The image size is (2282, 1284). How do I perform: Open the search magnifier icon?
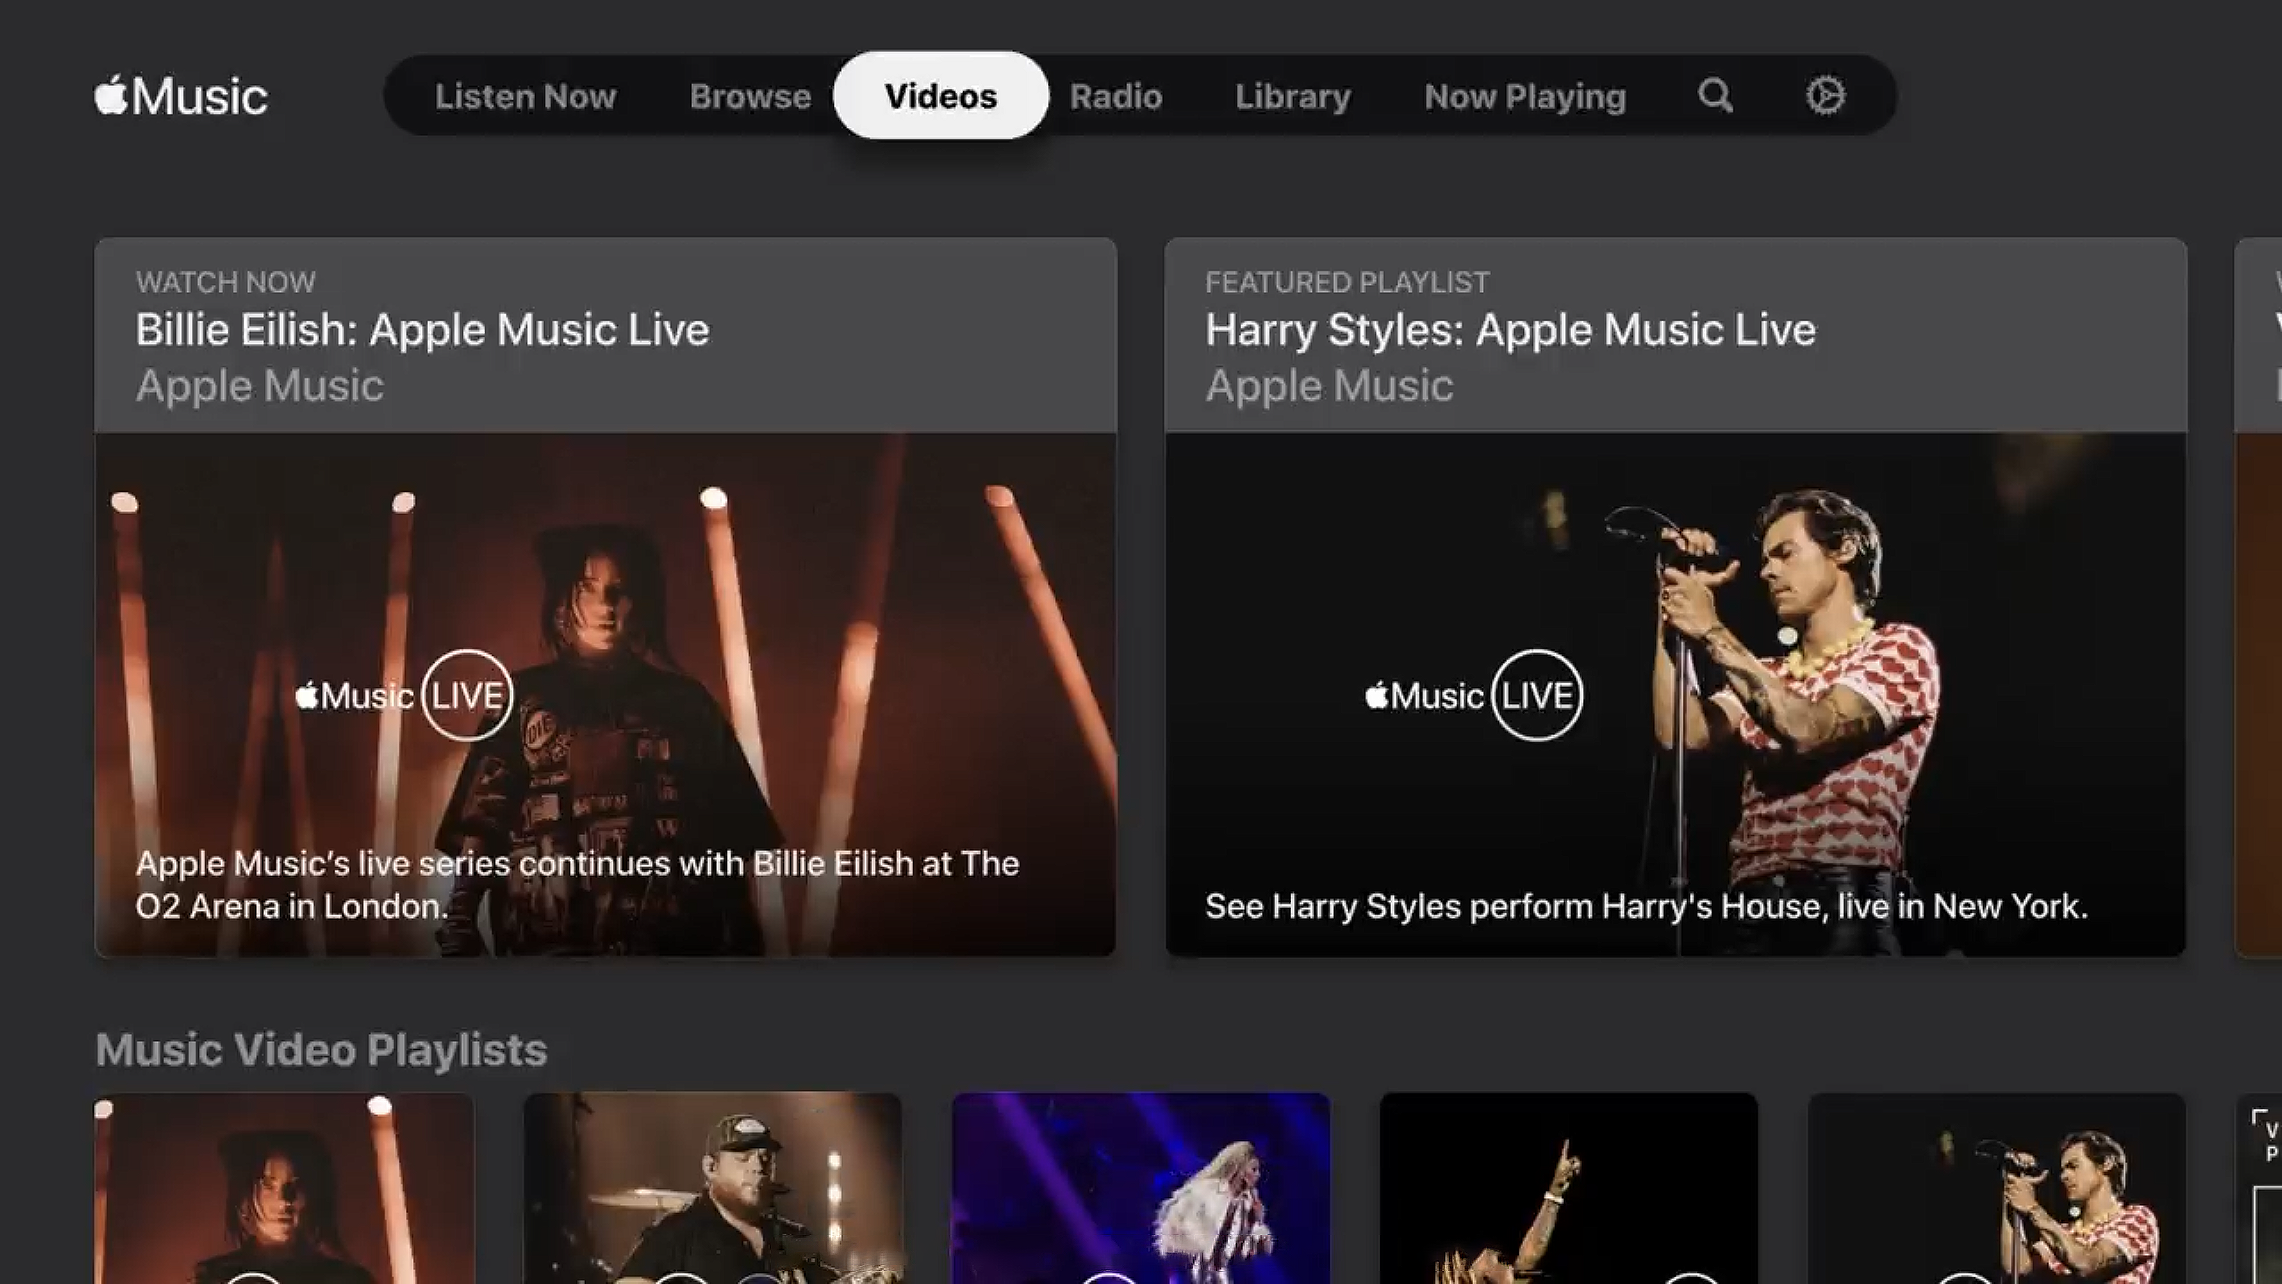click(1715, 96)
